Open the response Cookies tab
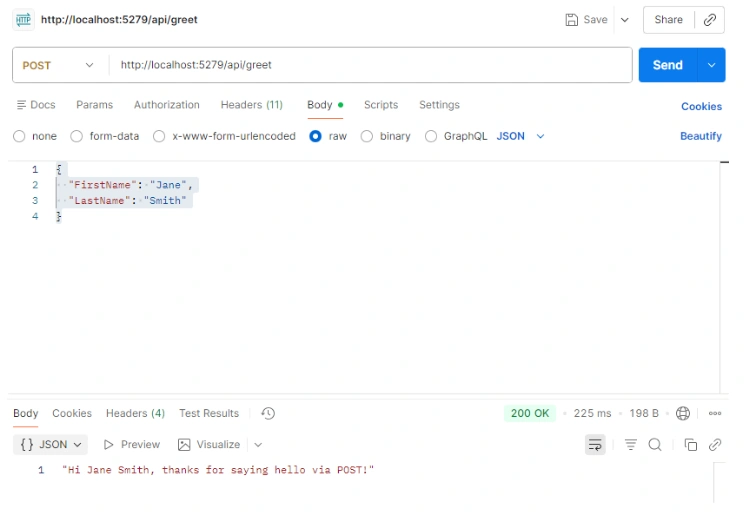 tap(72, 413)
